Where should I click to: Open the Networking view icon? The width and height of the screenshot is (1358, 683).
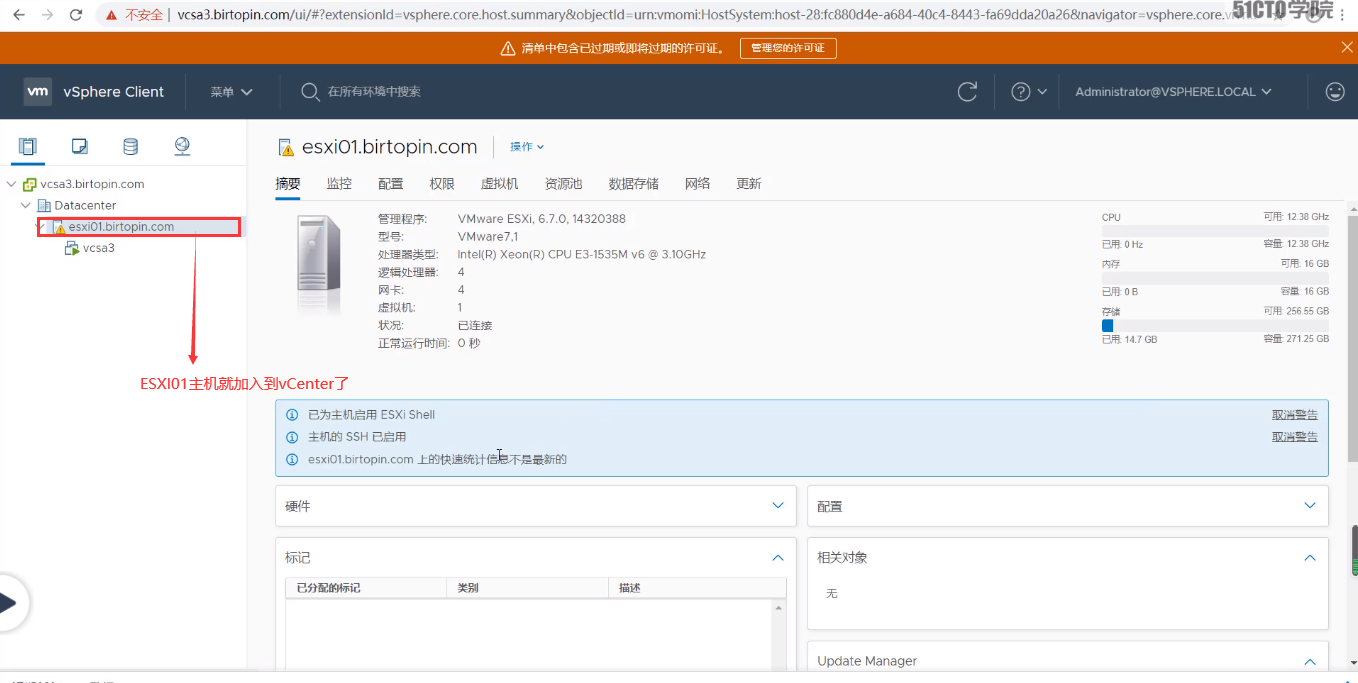[182, 146]
